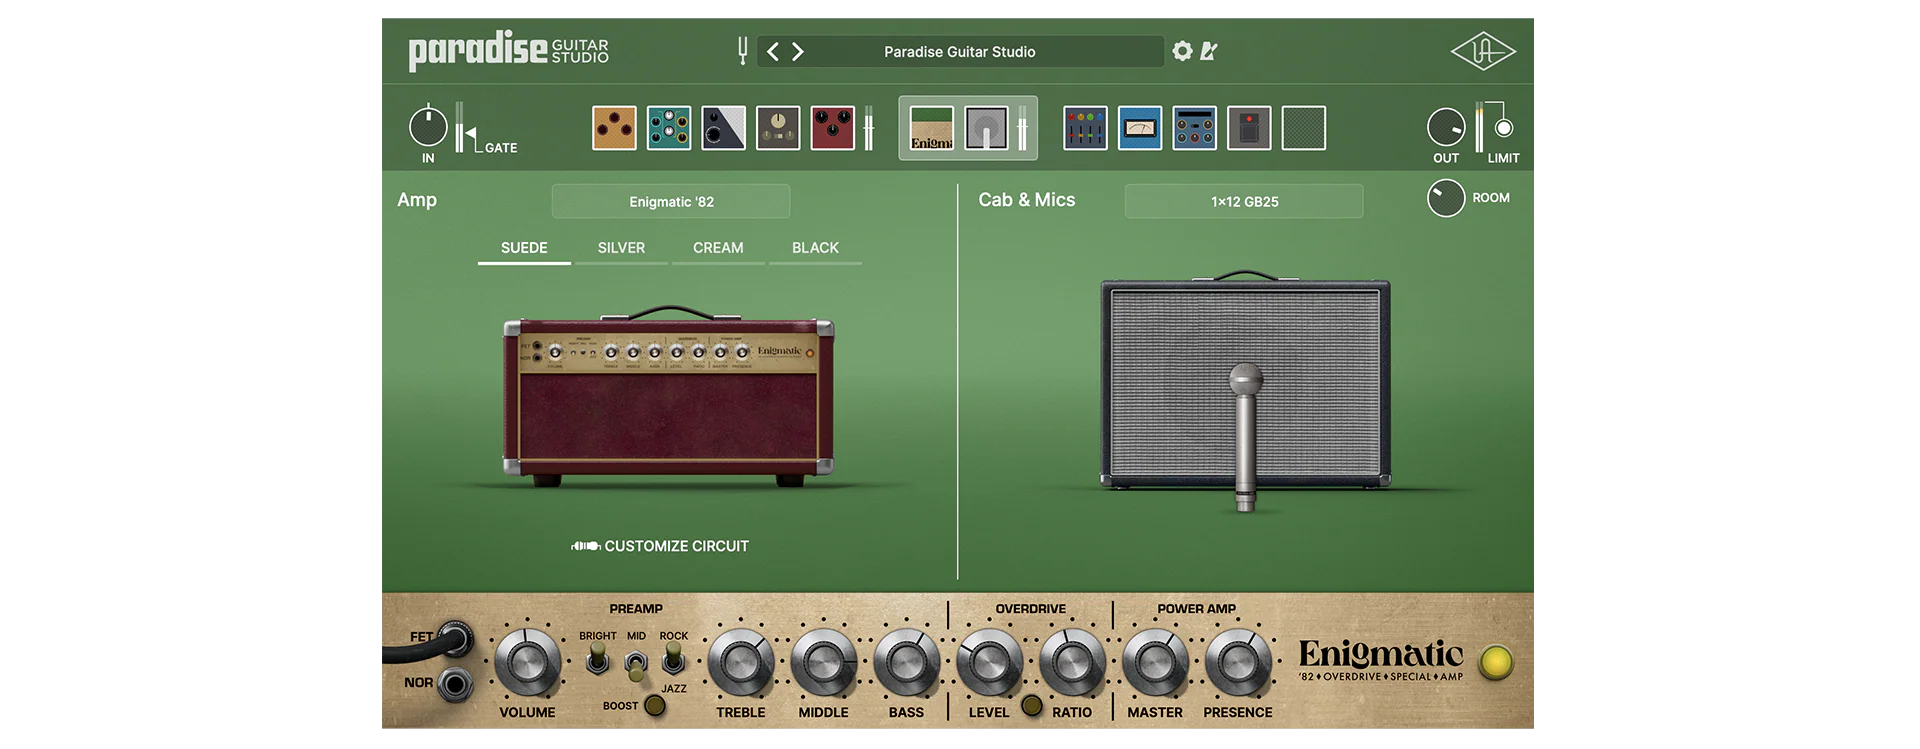Click the BASS knob
The width and height of the screenshot is (1920, 749).
[x=906, y=663]
